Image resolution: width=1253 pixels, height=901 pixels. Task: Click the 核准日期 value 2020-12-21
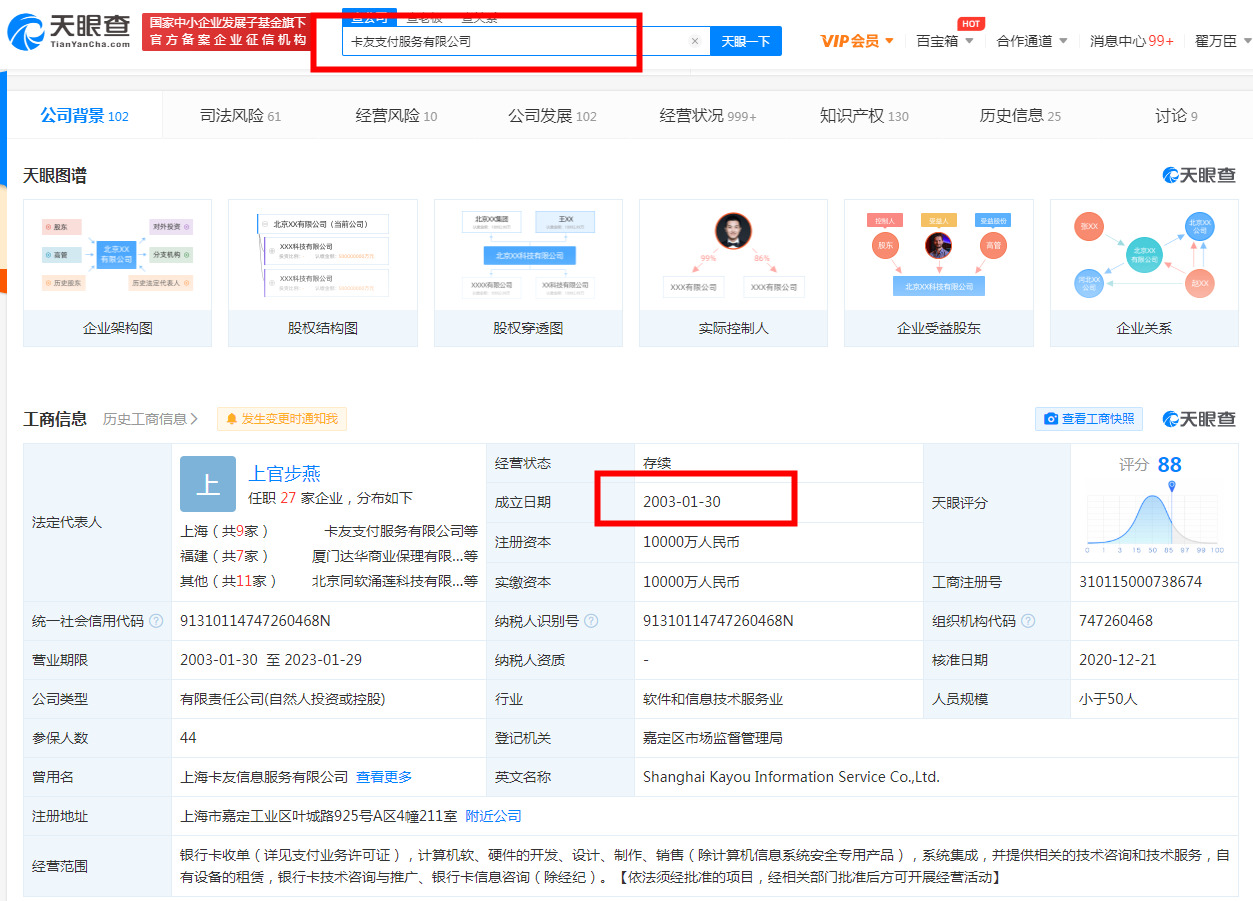click(1118, 660)
